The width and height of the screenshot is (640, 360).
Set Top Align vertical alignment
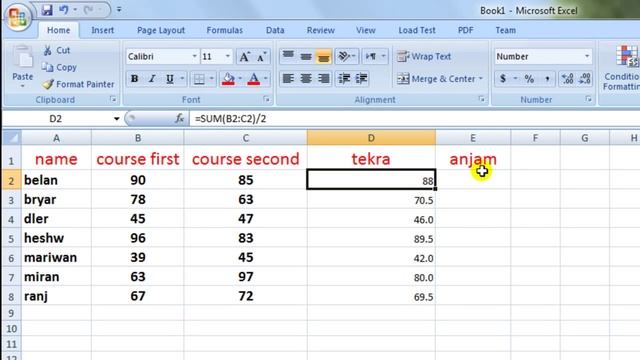coord(288,57)
